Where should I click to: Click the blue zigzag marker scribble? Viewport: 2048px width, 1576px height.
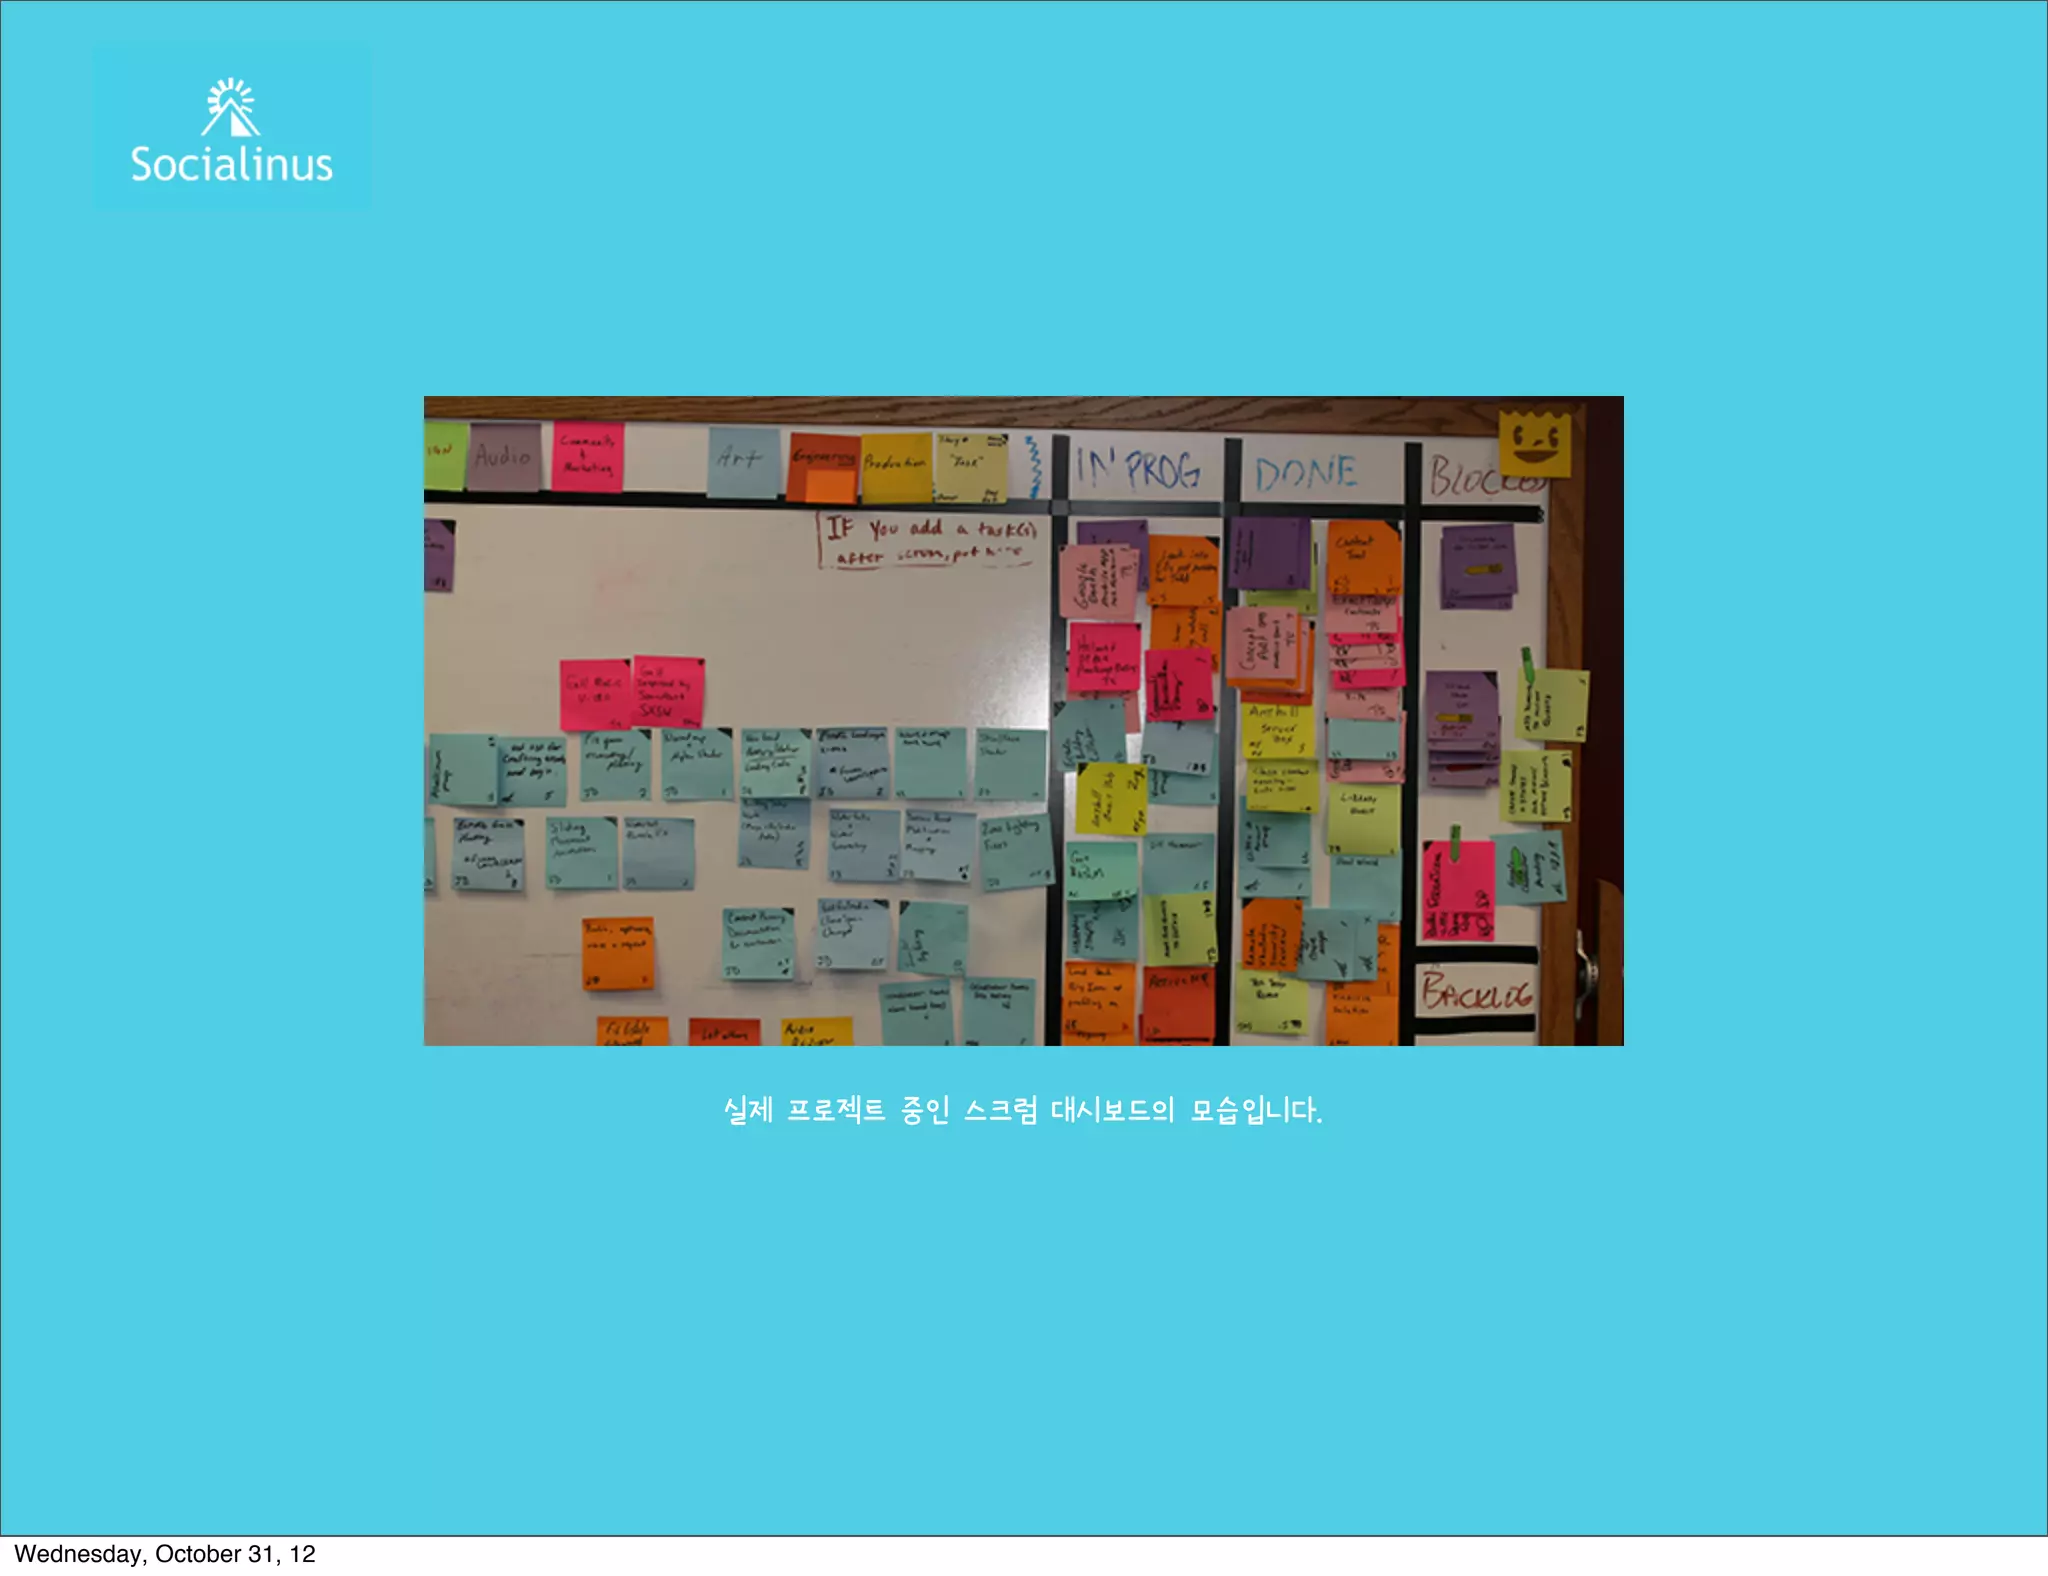pos(1034,466)
